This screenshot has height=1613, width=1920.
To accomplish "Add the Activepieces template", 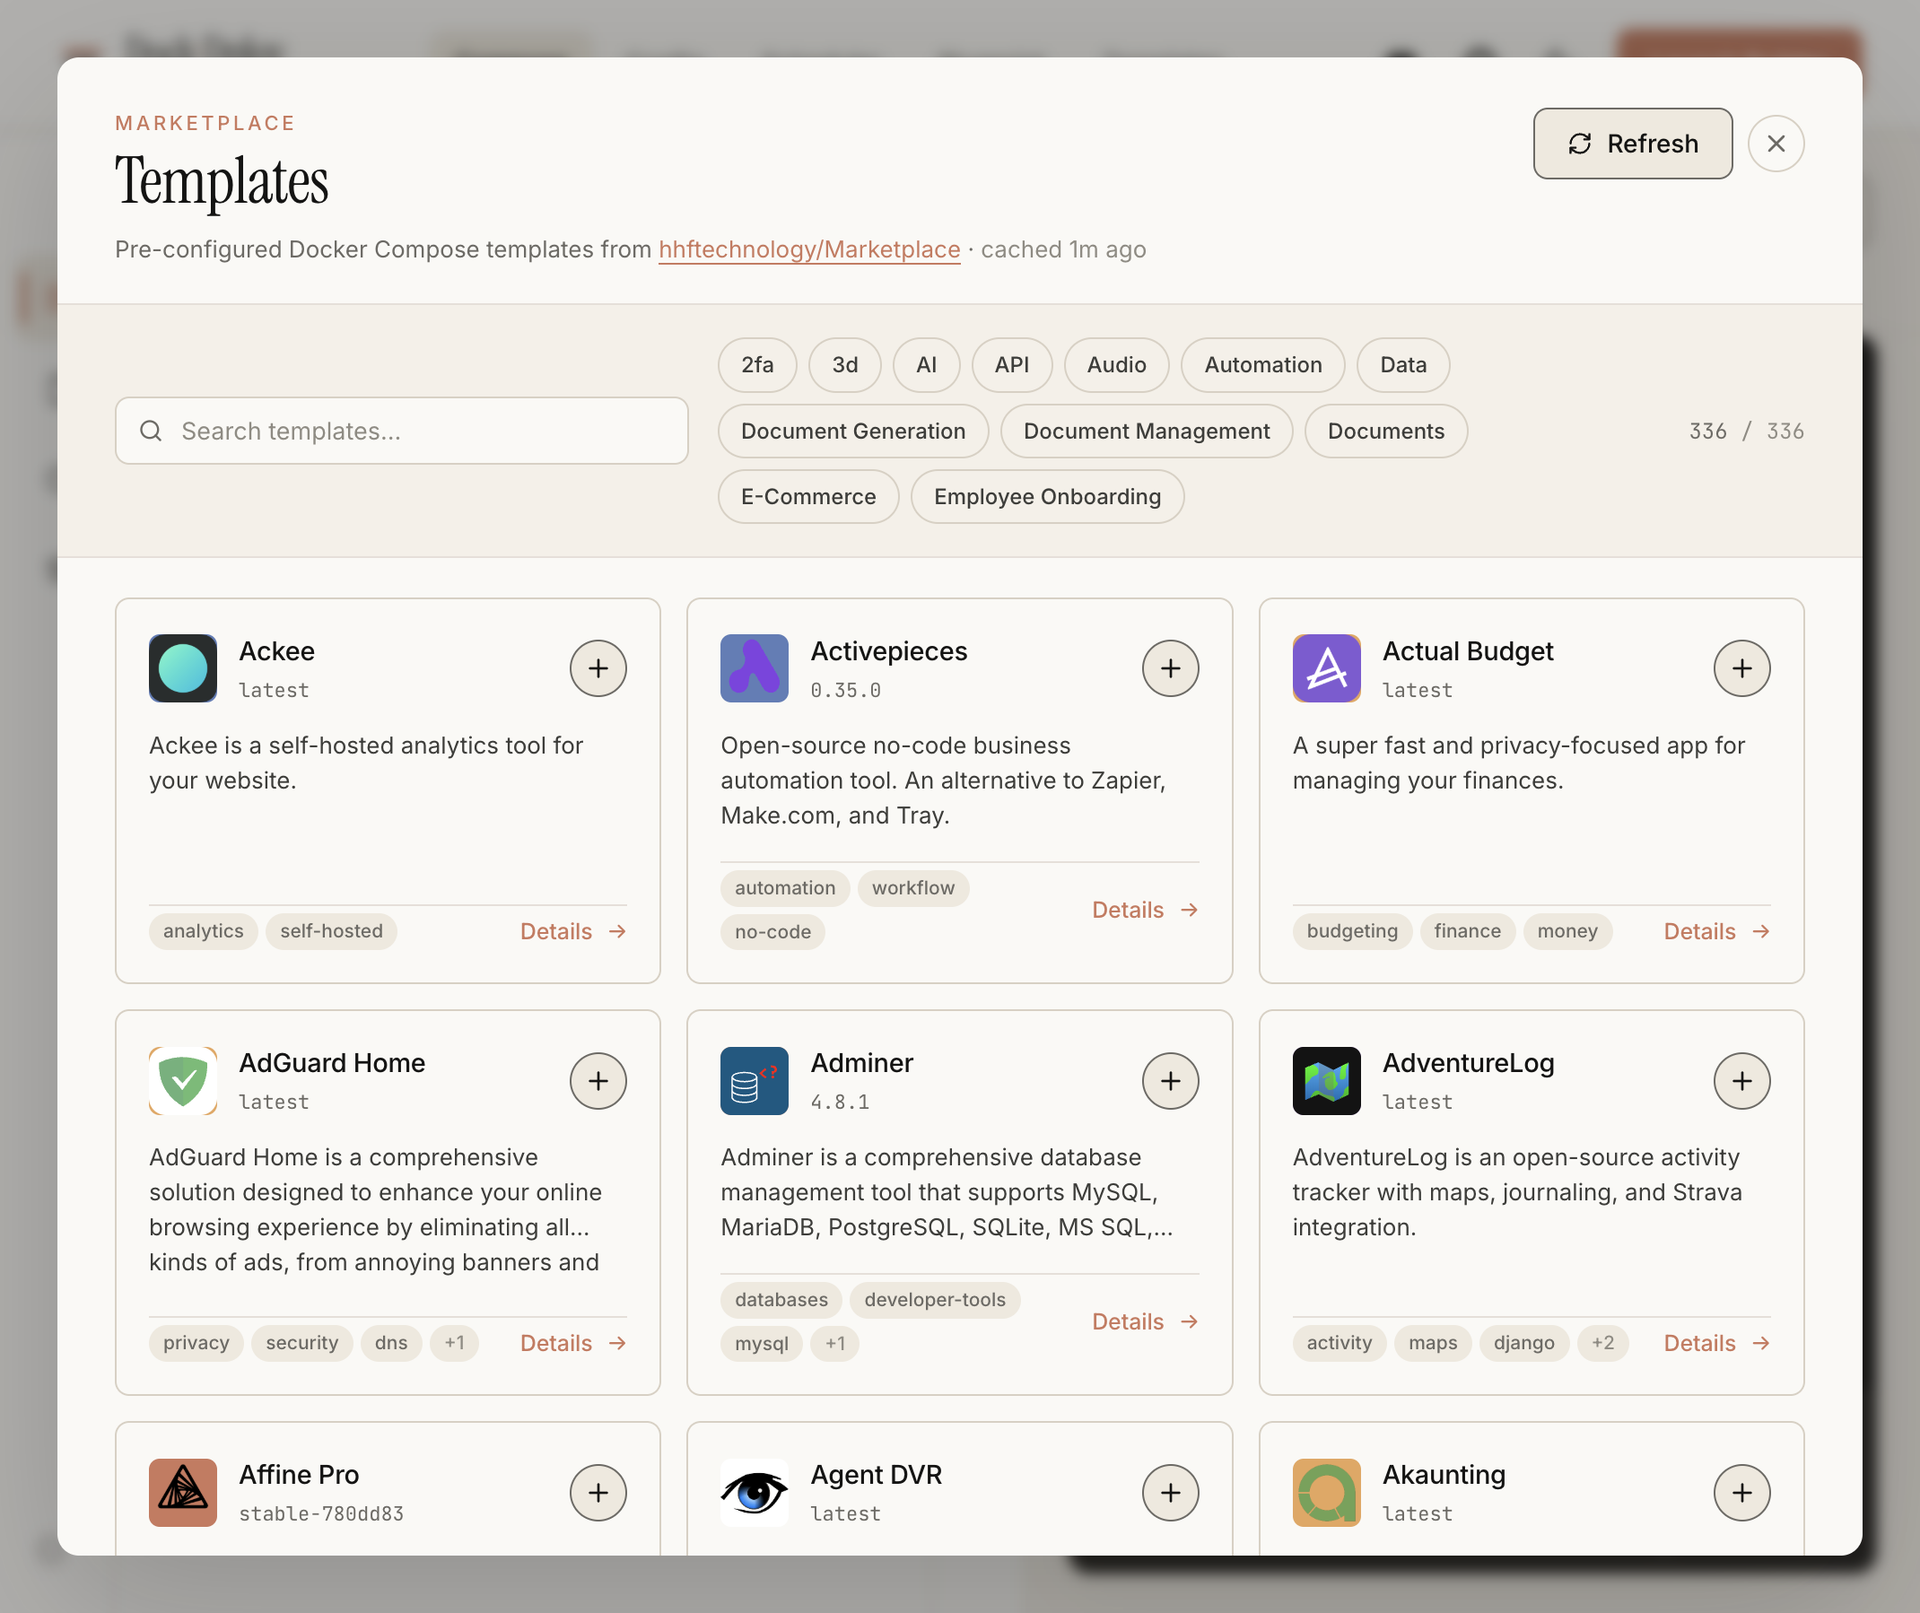I will pos(1170,668).
